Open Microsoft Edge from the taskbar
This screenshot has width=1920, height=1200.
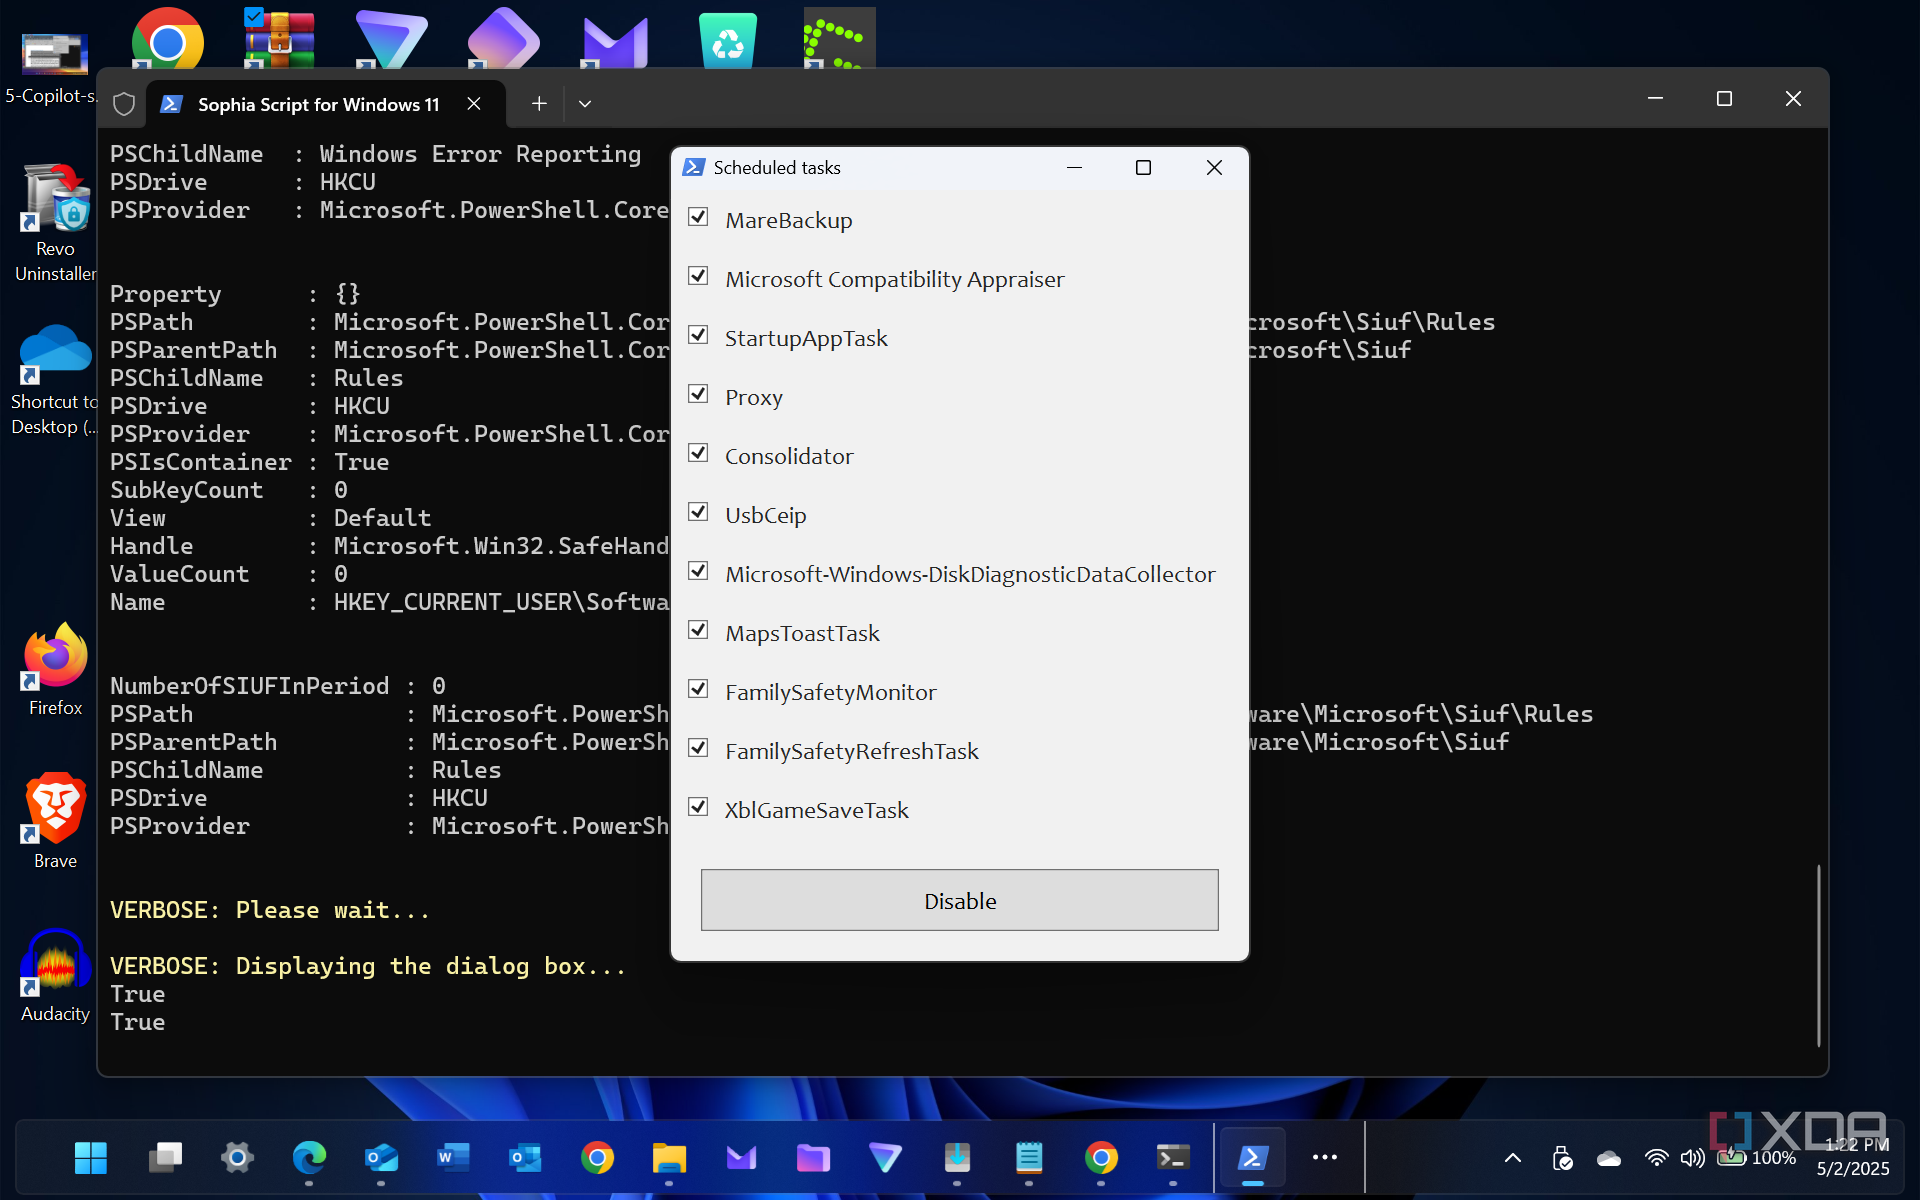(309, 1157)
